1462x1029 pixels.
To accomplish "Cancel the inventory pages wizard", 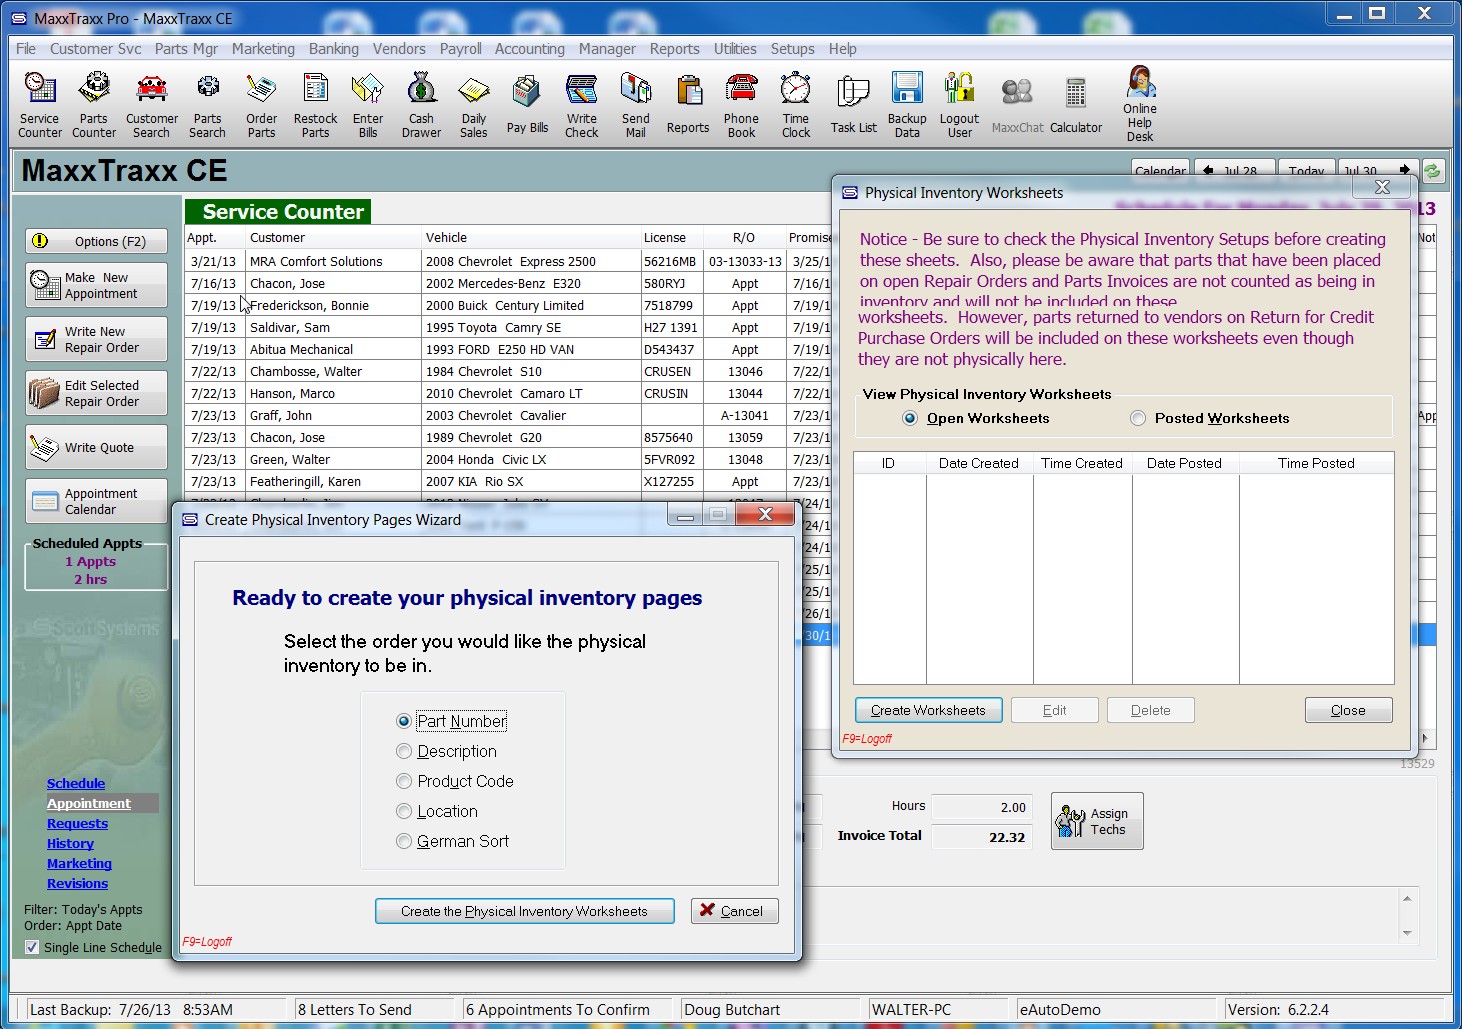I will [734, 911].
